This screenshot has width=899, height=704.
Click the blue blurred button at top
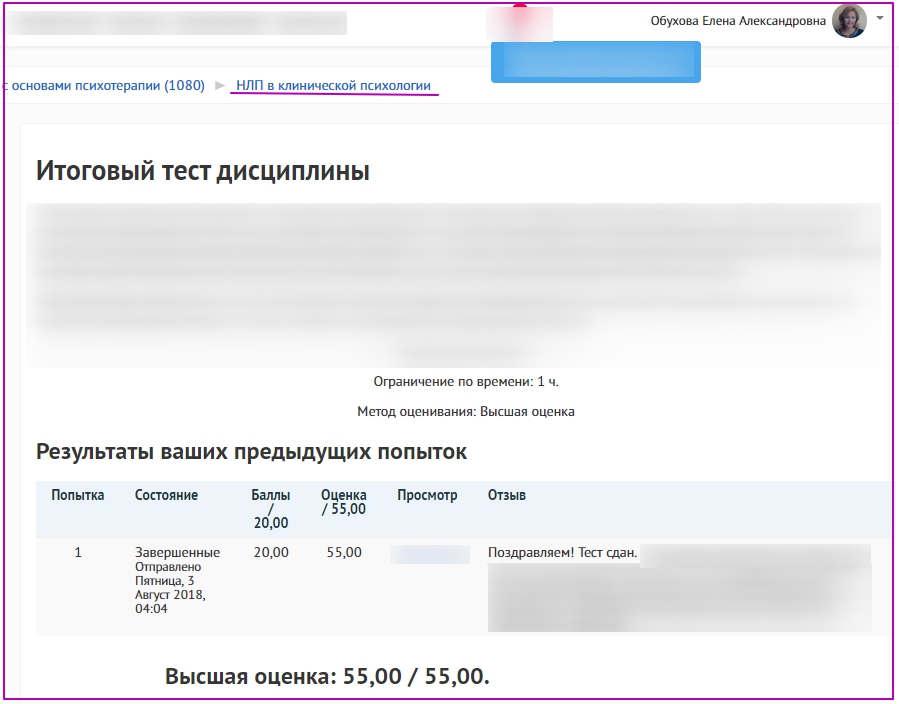pos(595,62)
